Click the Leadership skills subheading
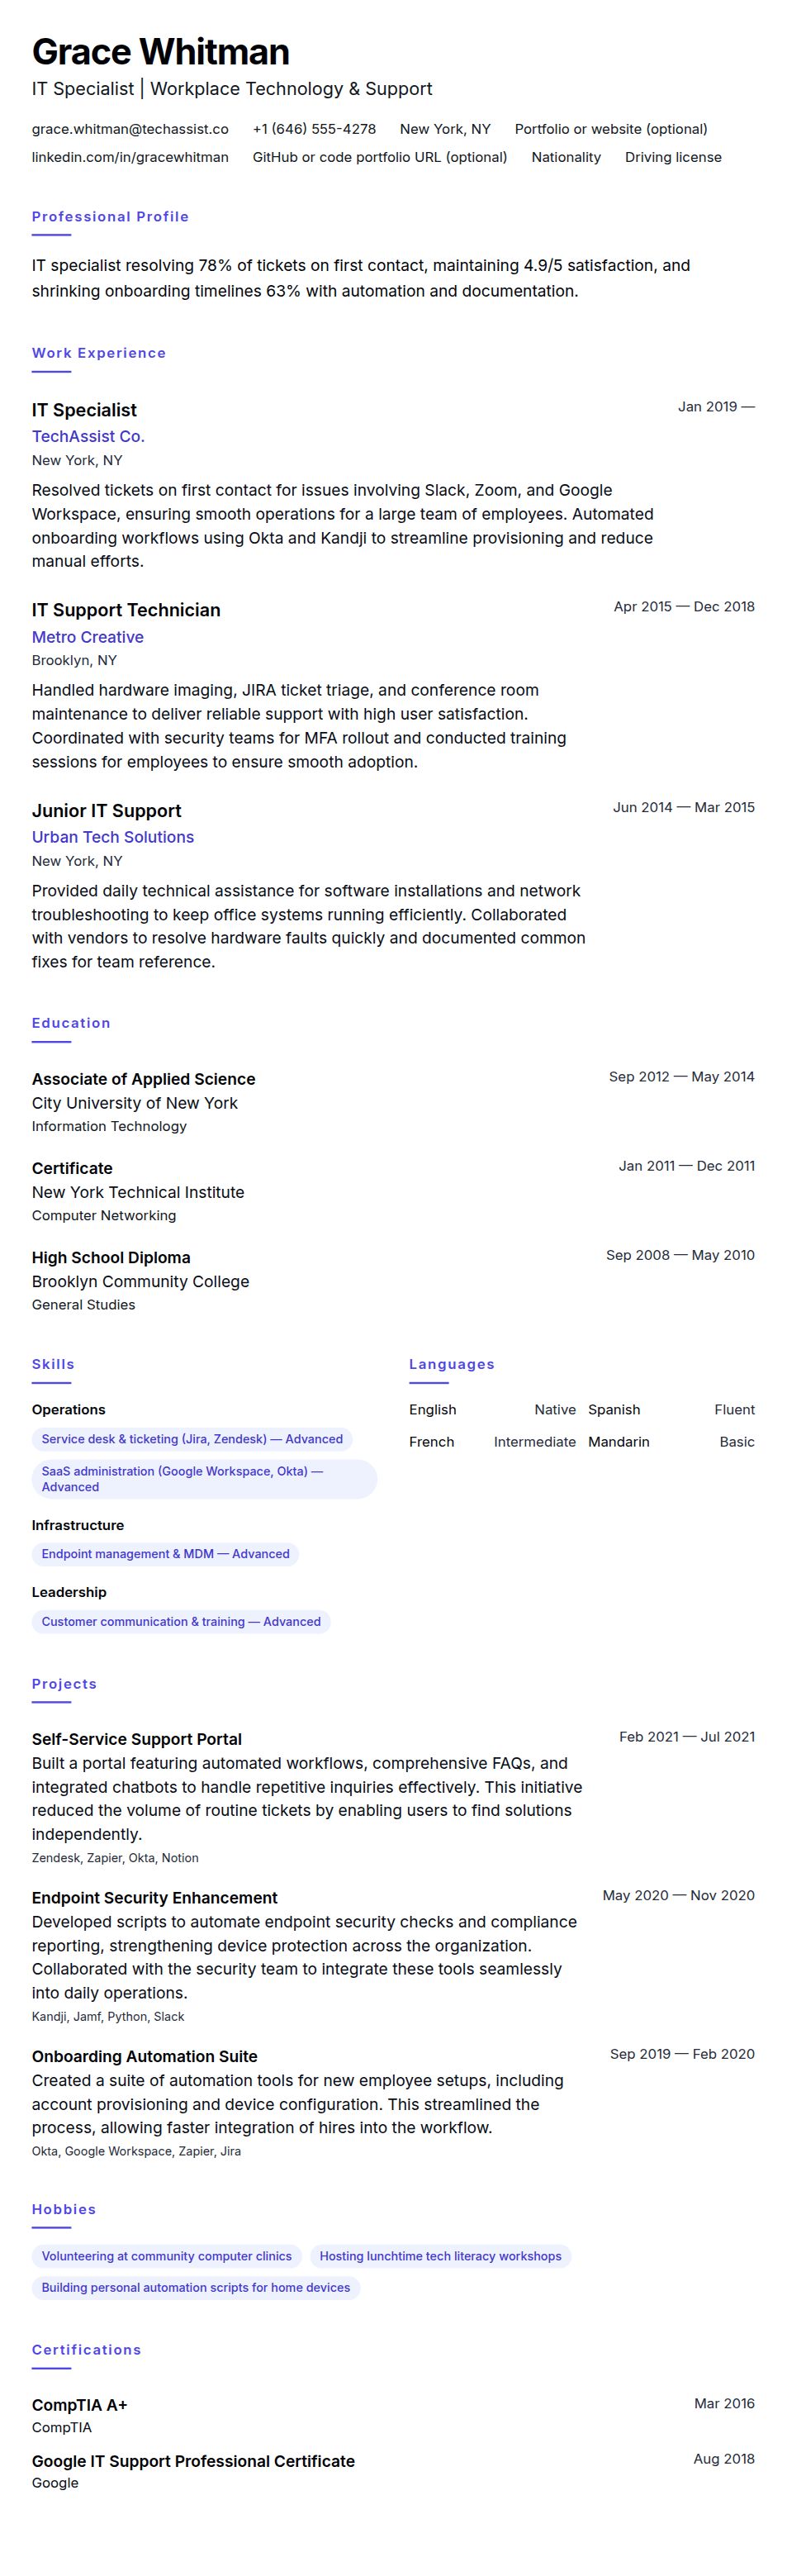The width and height of the screenshot is (787, 2576). [x=69, y=1592]
